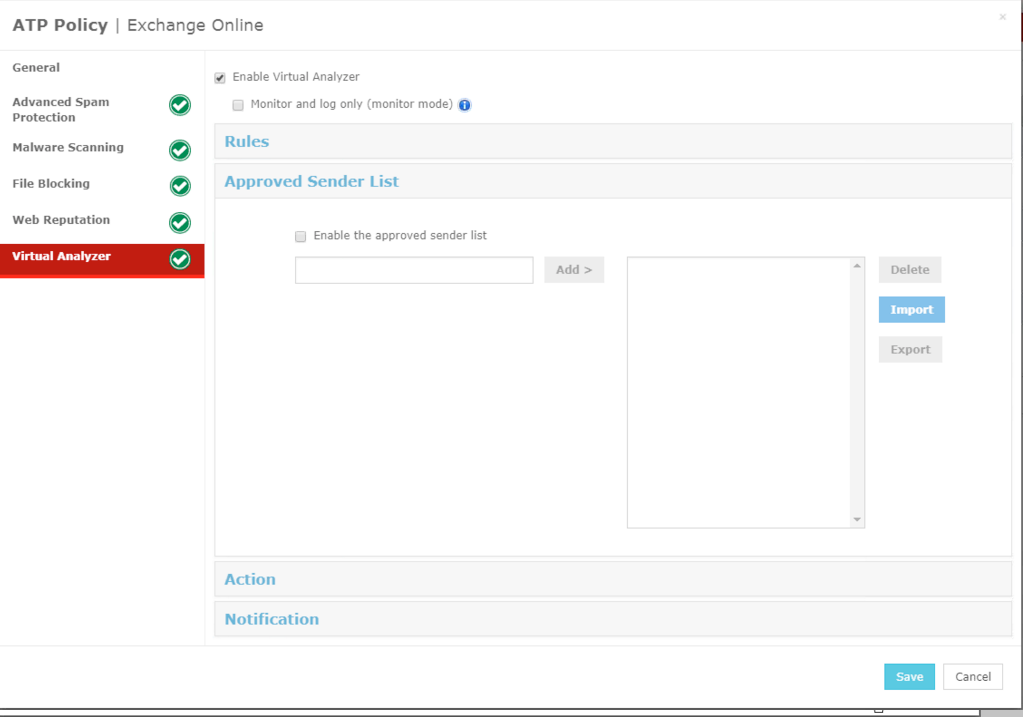Enable the approved sender list checkbox
1023x717 pixels.
click(x=301, y=236)
